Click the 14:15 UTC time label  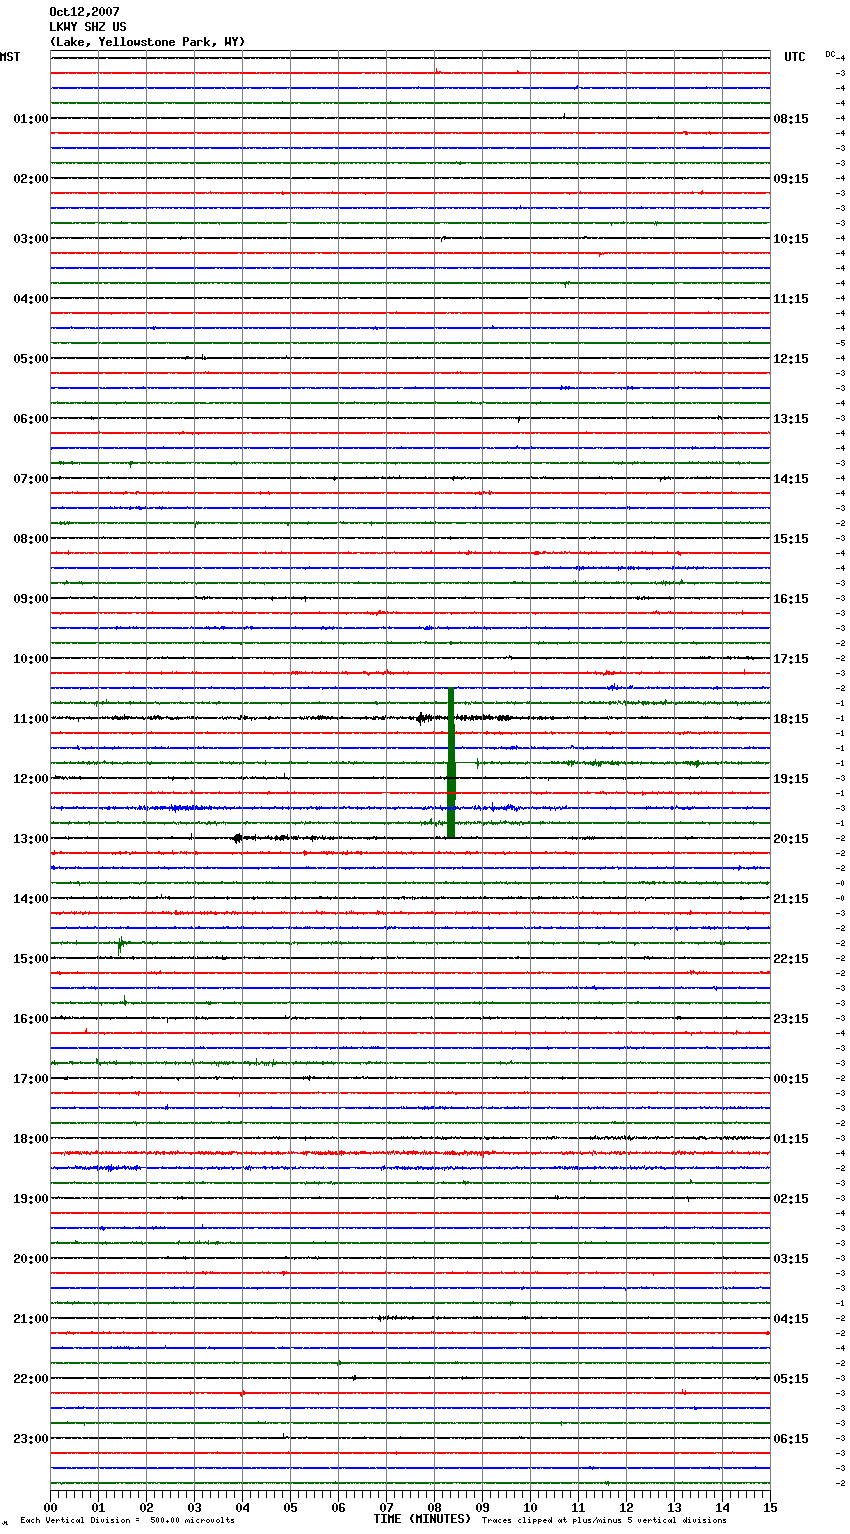tap(791, 479)
